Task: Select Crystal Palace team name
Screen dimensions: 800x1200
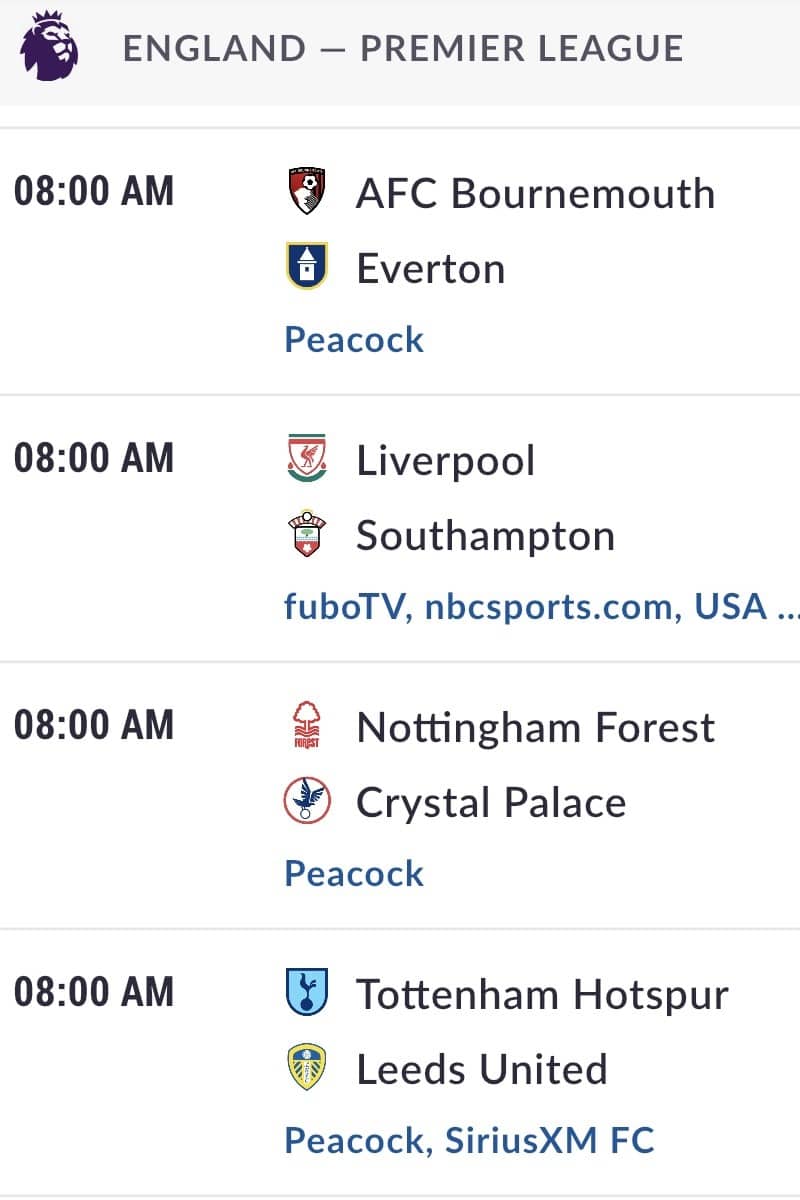Action: pos(491,803)
